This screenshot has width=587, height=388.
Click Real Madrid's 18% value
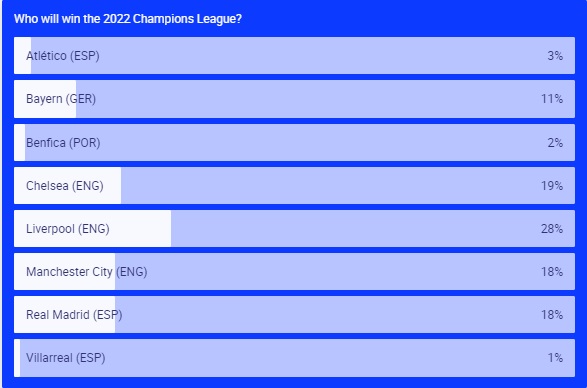552,315
